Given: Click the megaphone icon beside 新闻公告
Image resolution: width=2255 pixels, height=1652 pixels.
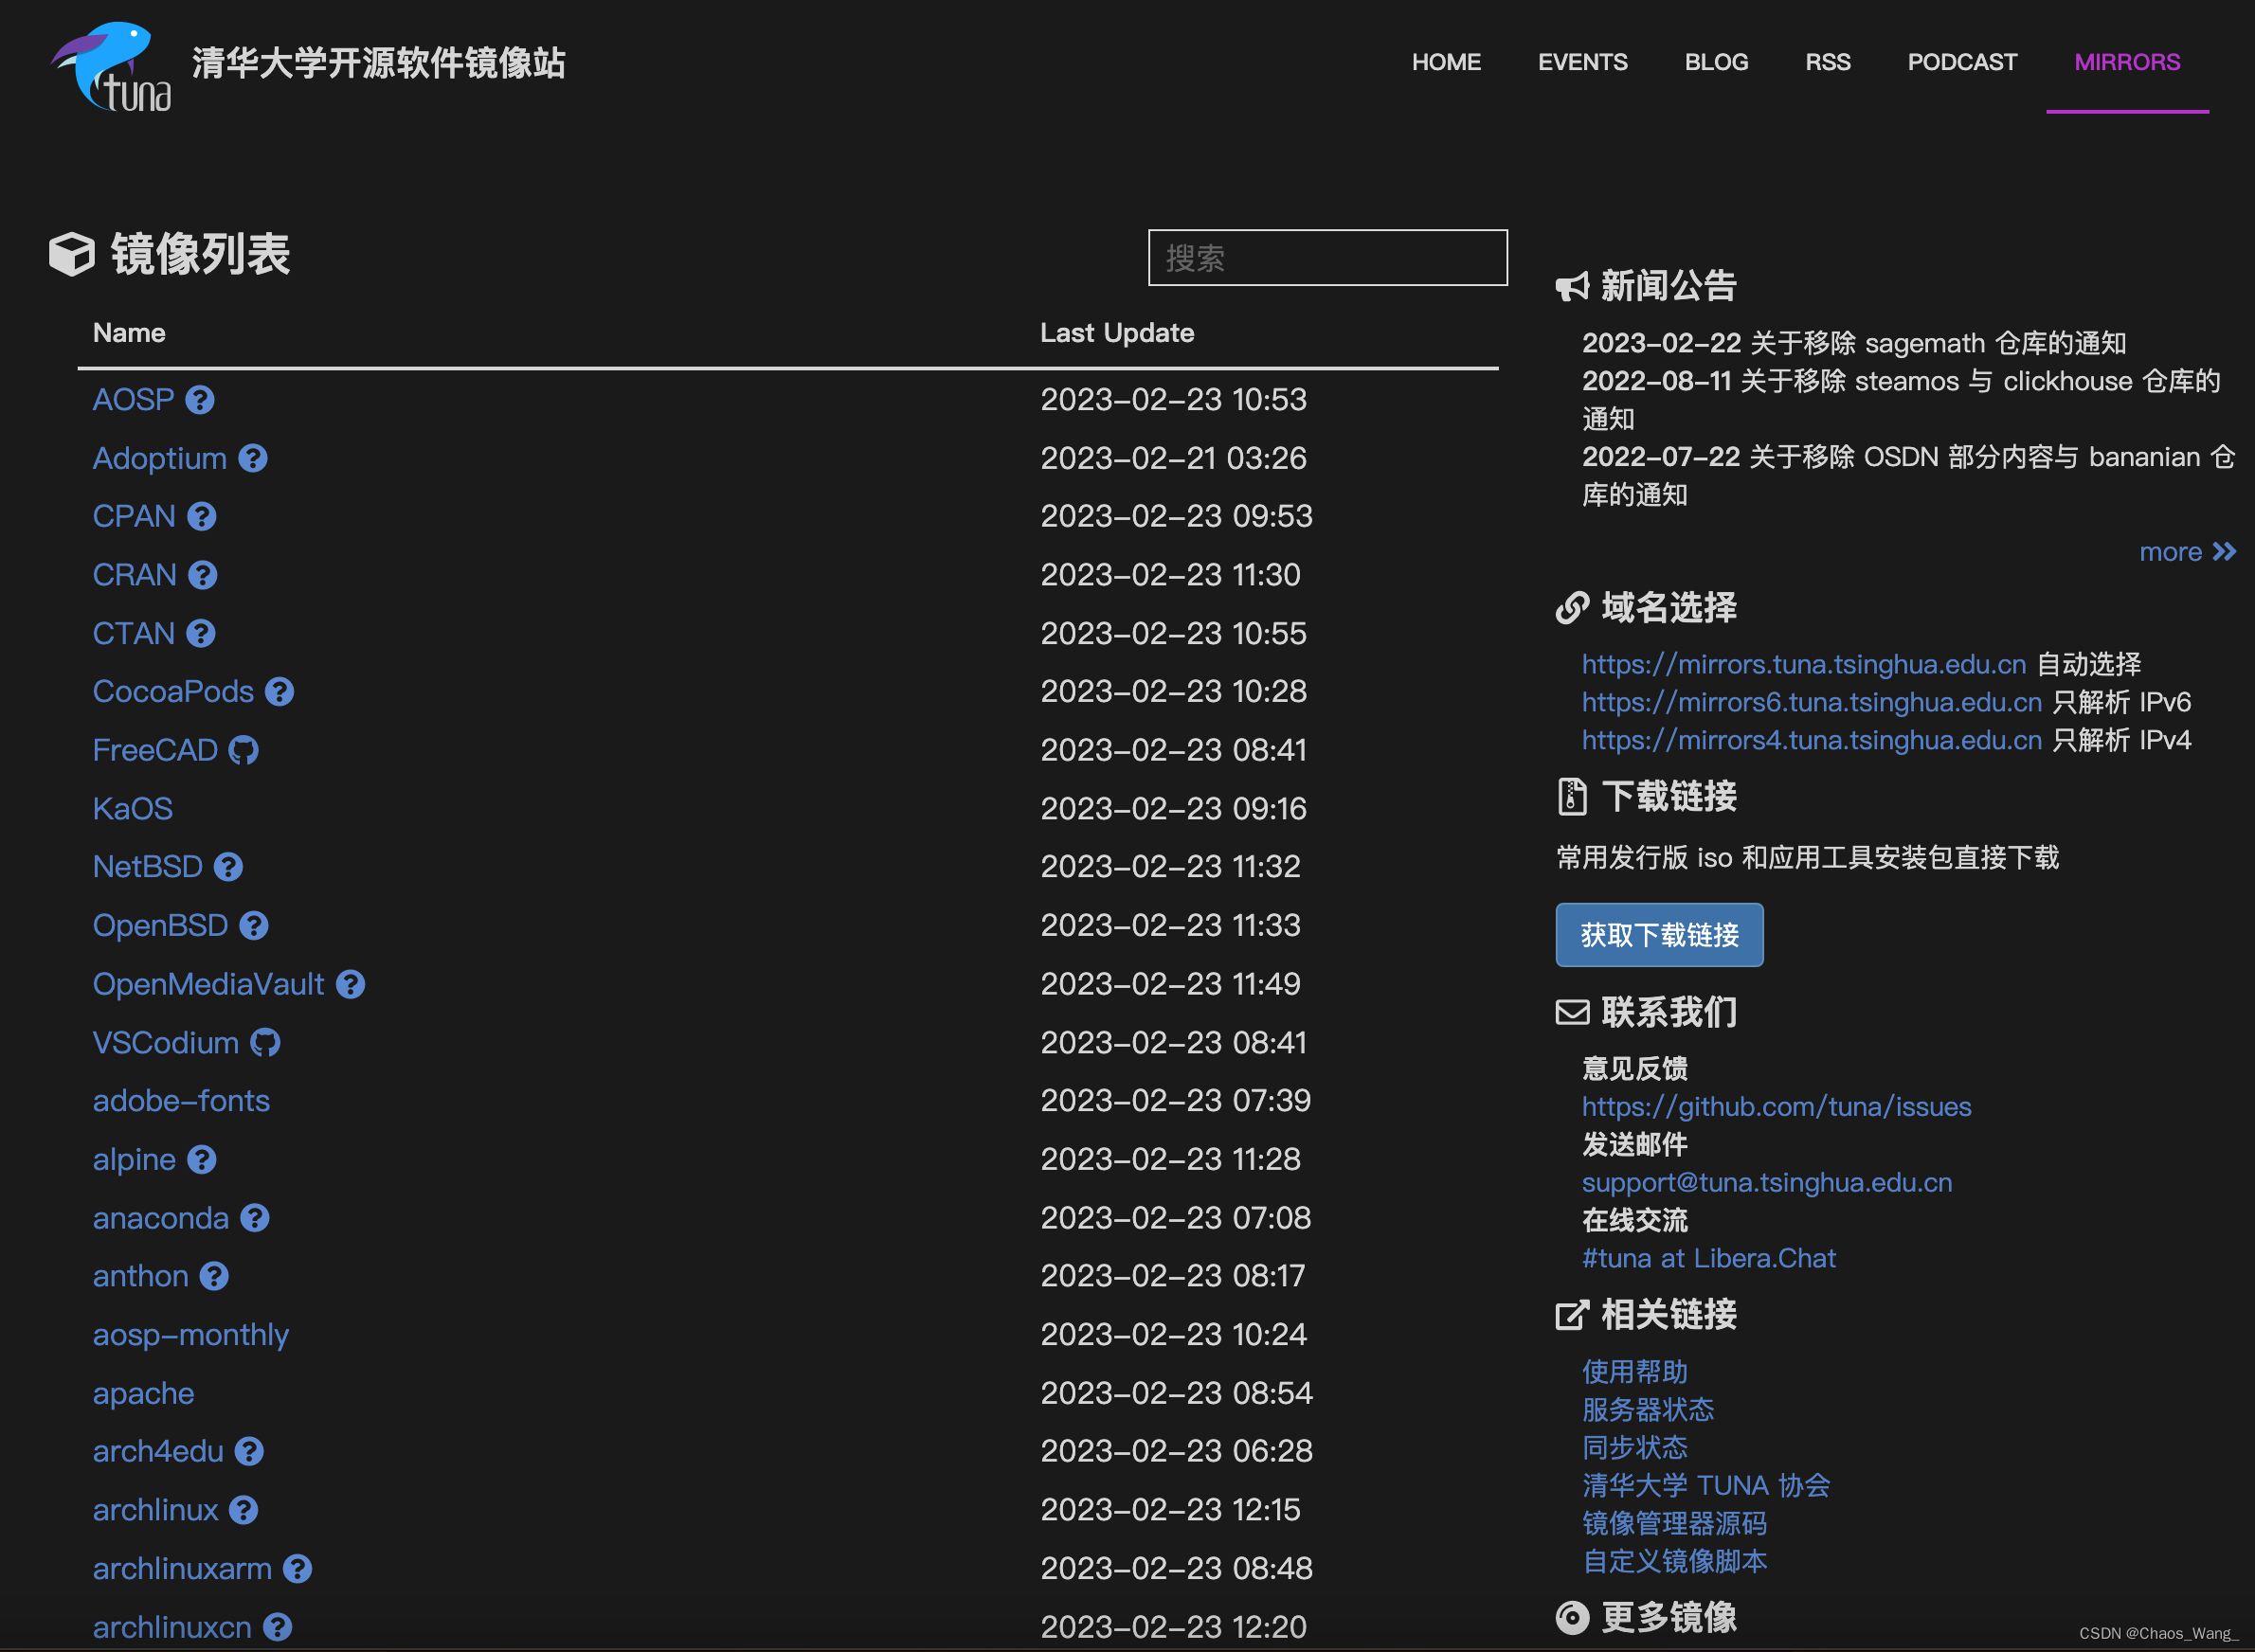Looking at the screenshot, I should [1572, 286].
